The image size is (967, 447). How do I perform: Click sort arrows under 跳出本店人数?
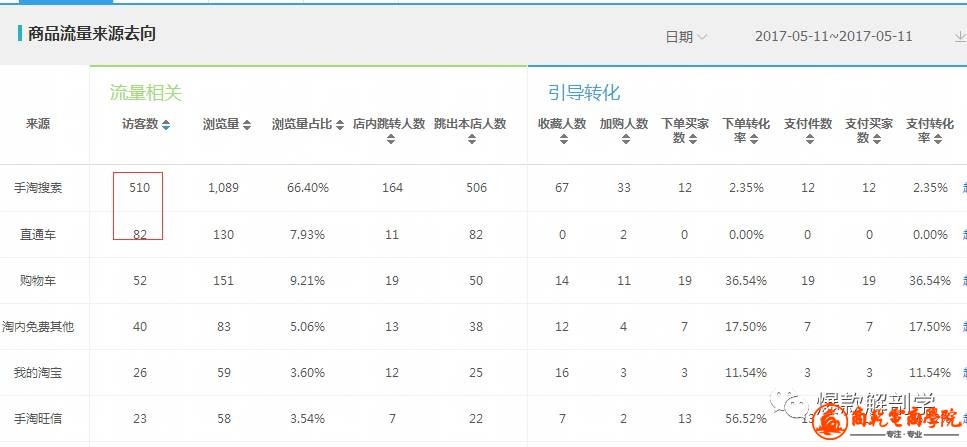(470, 139)
